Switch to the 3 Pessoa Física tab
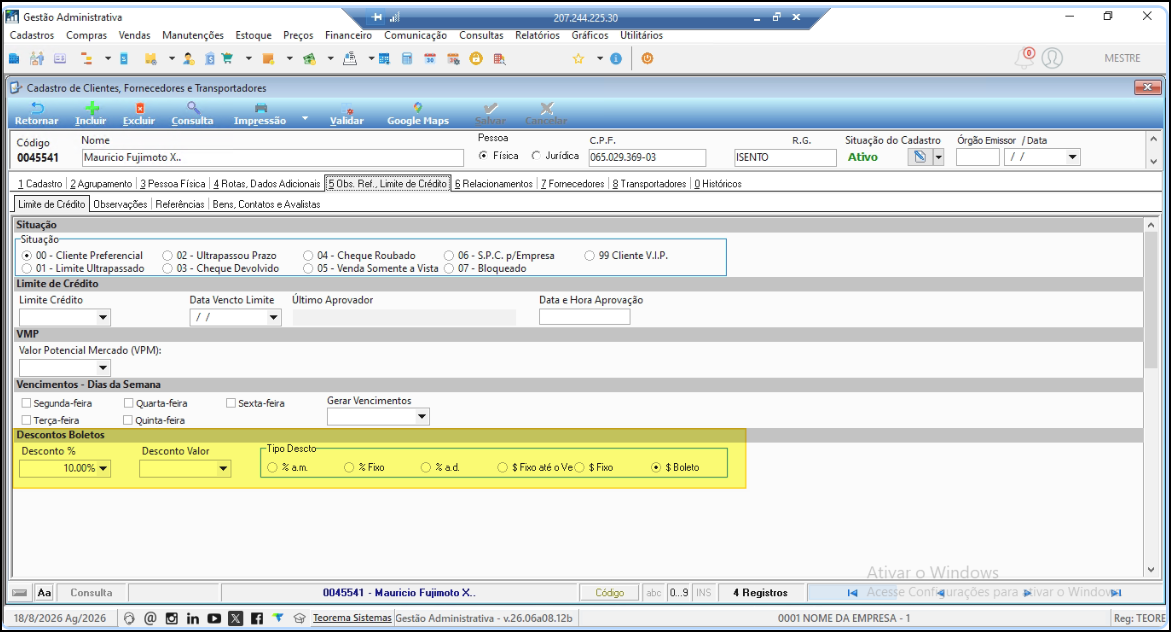Screen dimensions: 1171x632 (173, 184)
